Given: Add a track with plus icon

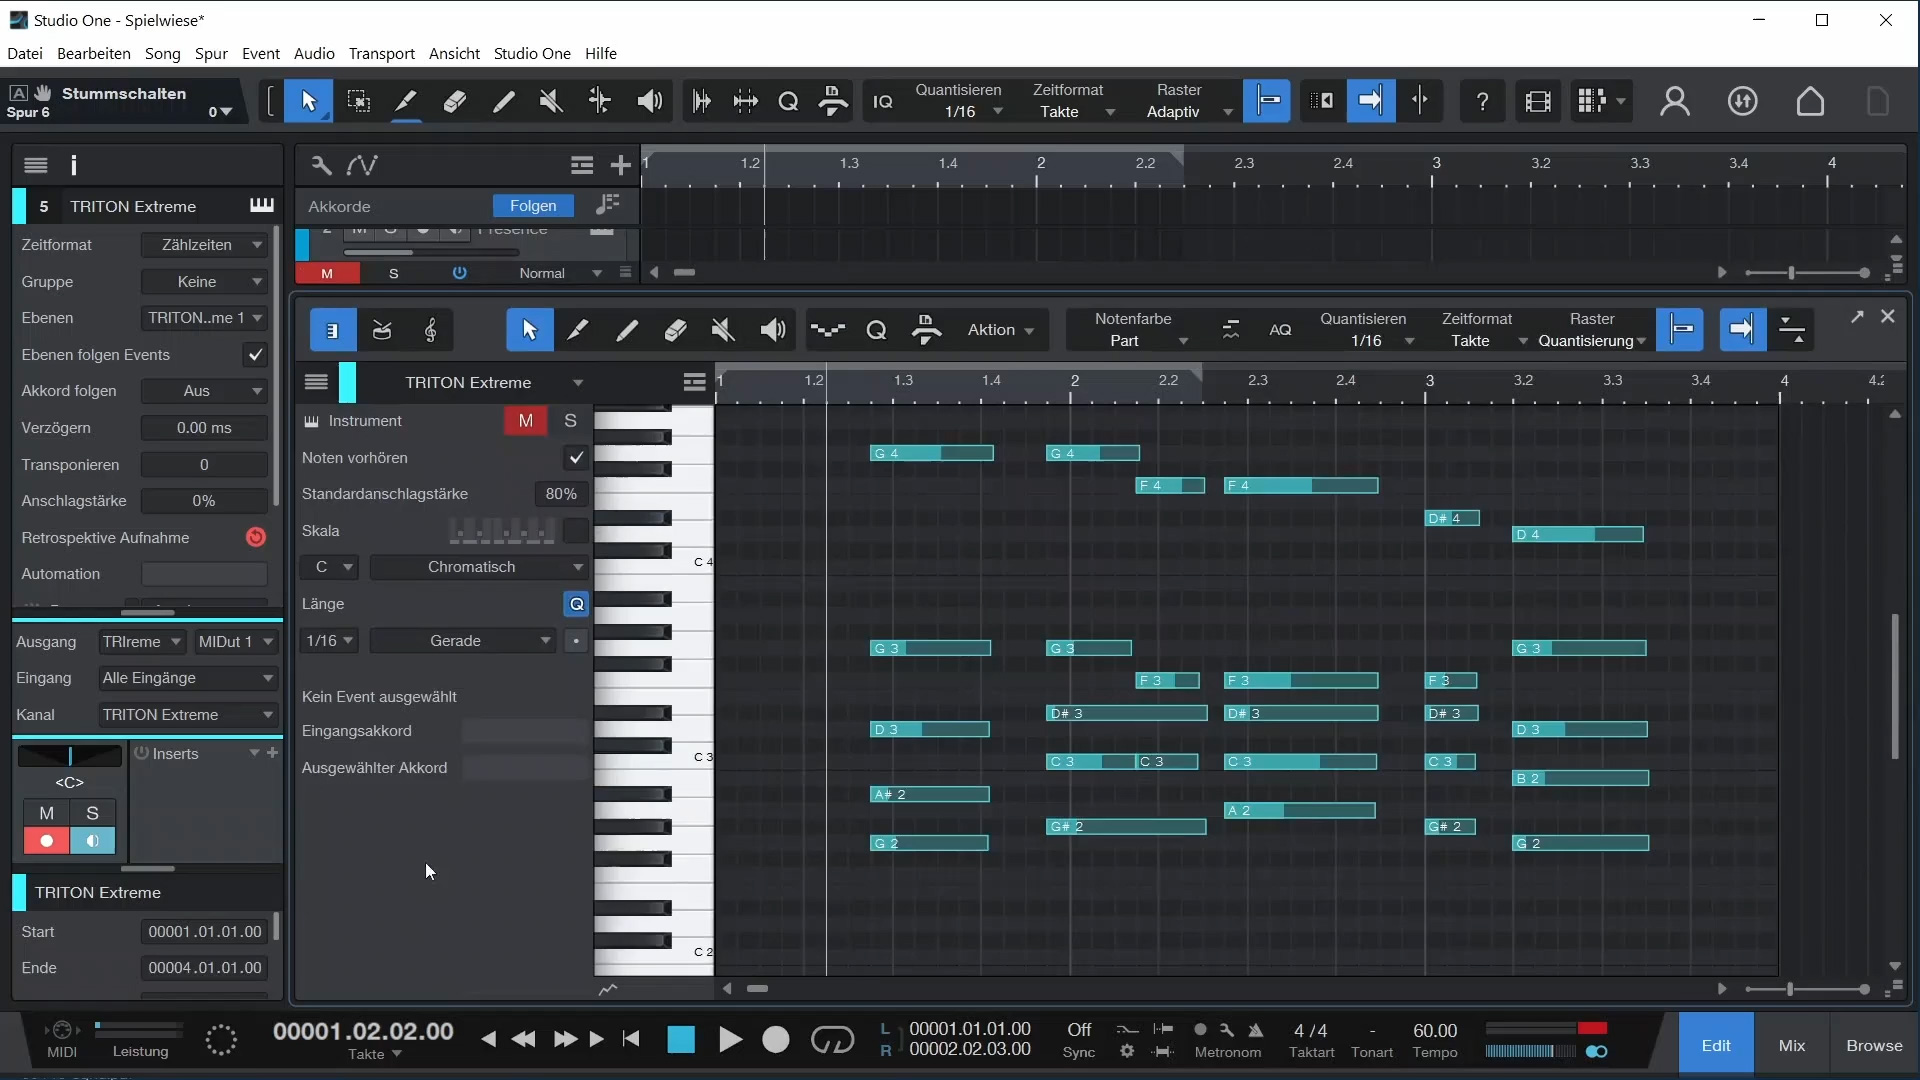Looking at the screenshot, I should coord(621,165).
